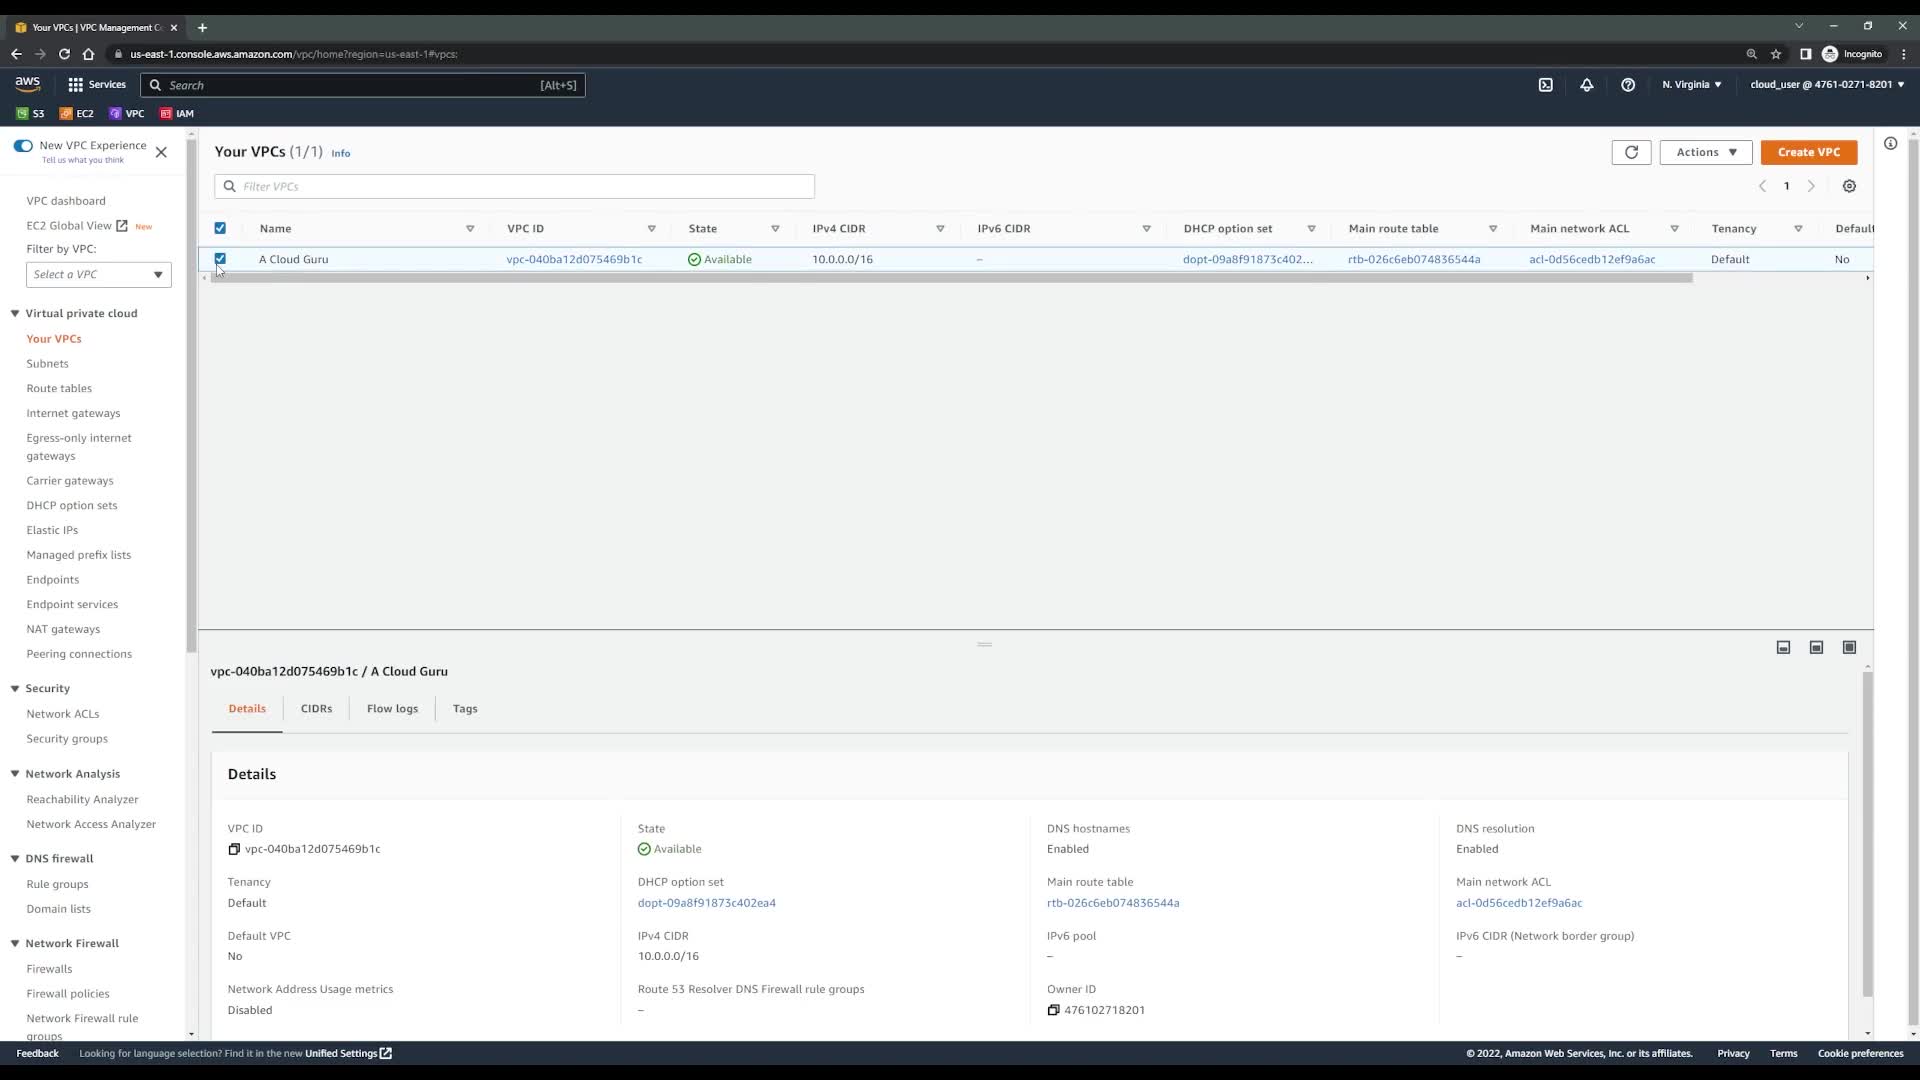Refresh the VPC list
Image resolution: width=1920 pixels, height=1080 pixels.
pos(1631,152)
